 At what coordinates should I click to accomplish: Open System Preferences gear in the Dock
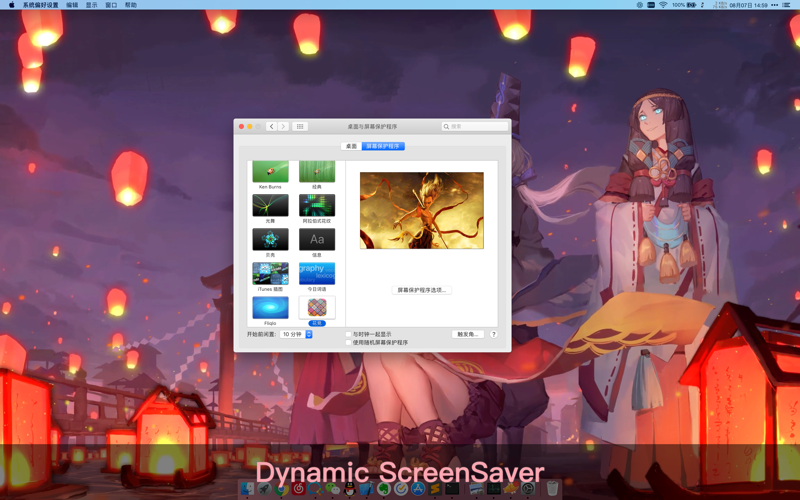(528, 489)
